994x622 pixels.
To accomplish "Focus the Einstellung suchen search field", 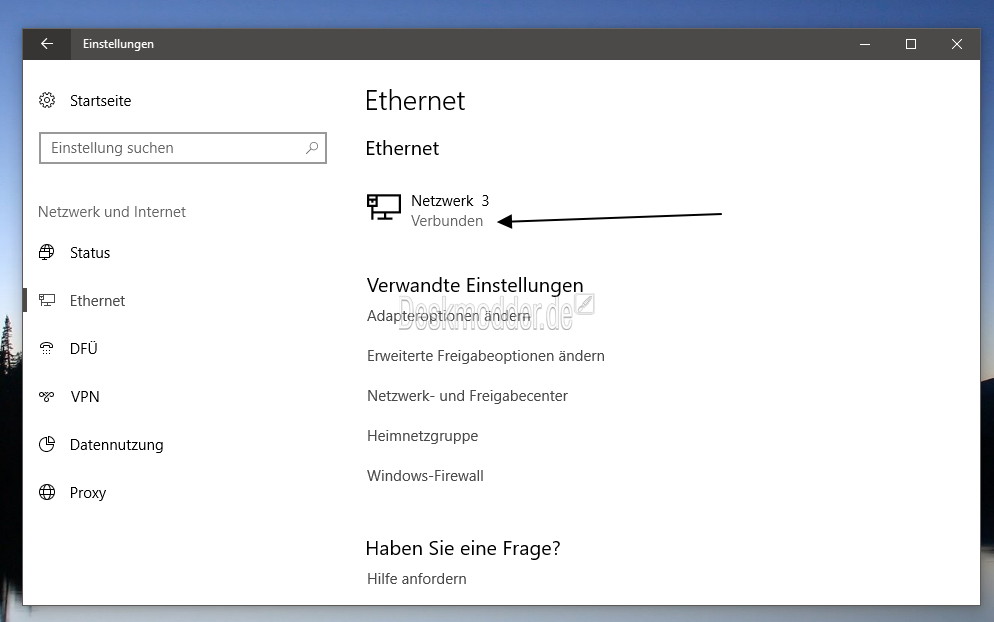I will [183, 148].
